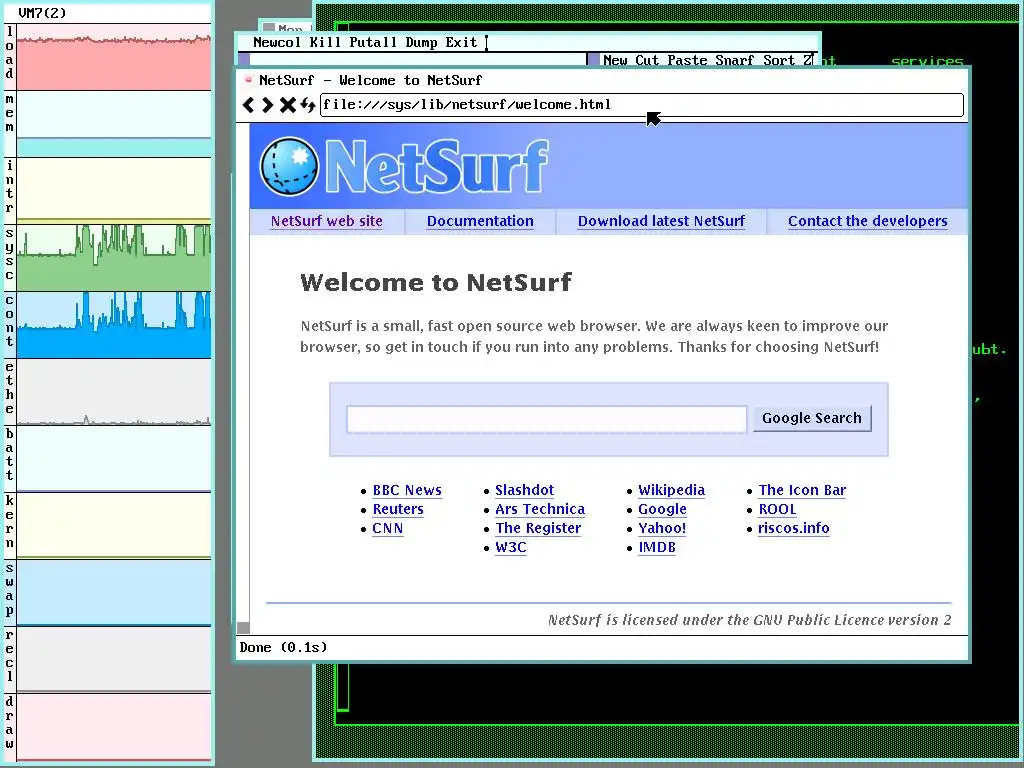Click the NetSurf back arrow icon
This screenshot has width=1024, height=768.
pos(248,104)
